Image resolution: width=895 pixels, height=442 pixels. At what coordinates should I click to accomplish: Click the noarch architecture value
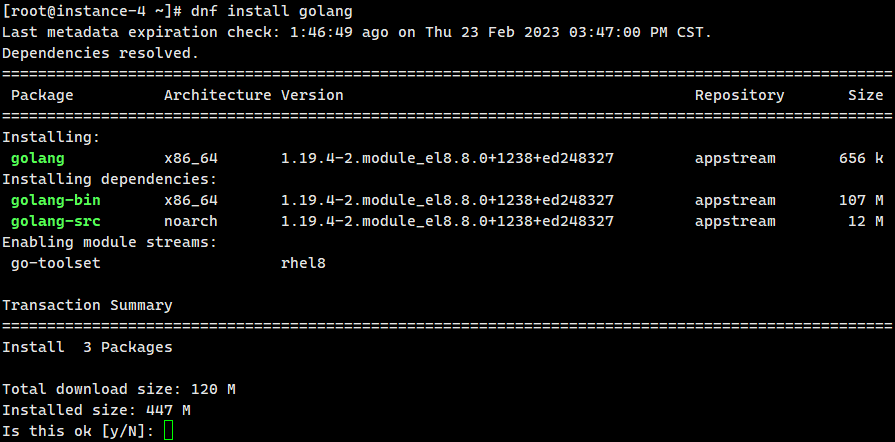click(190, 221)
